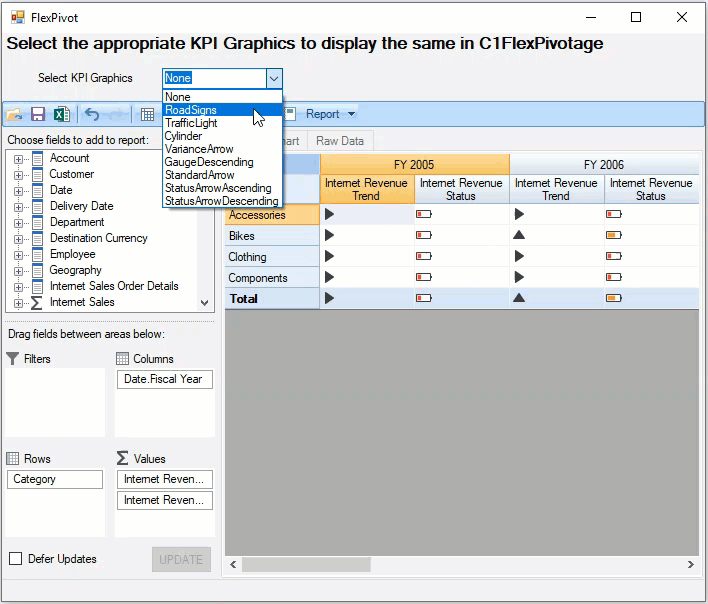The height and width of the screenshot is (604, 708).
Task: Click the open folder toolbar icon
Action: (15, 114)
